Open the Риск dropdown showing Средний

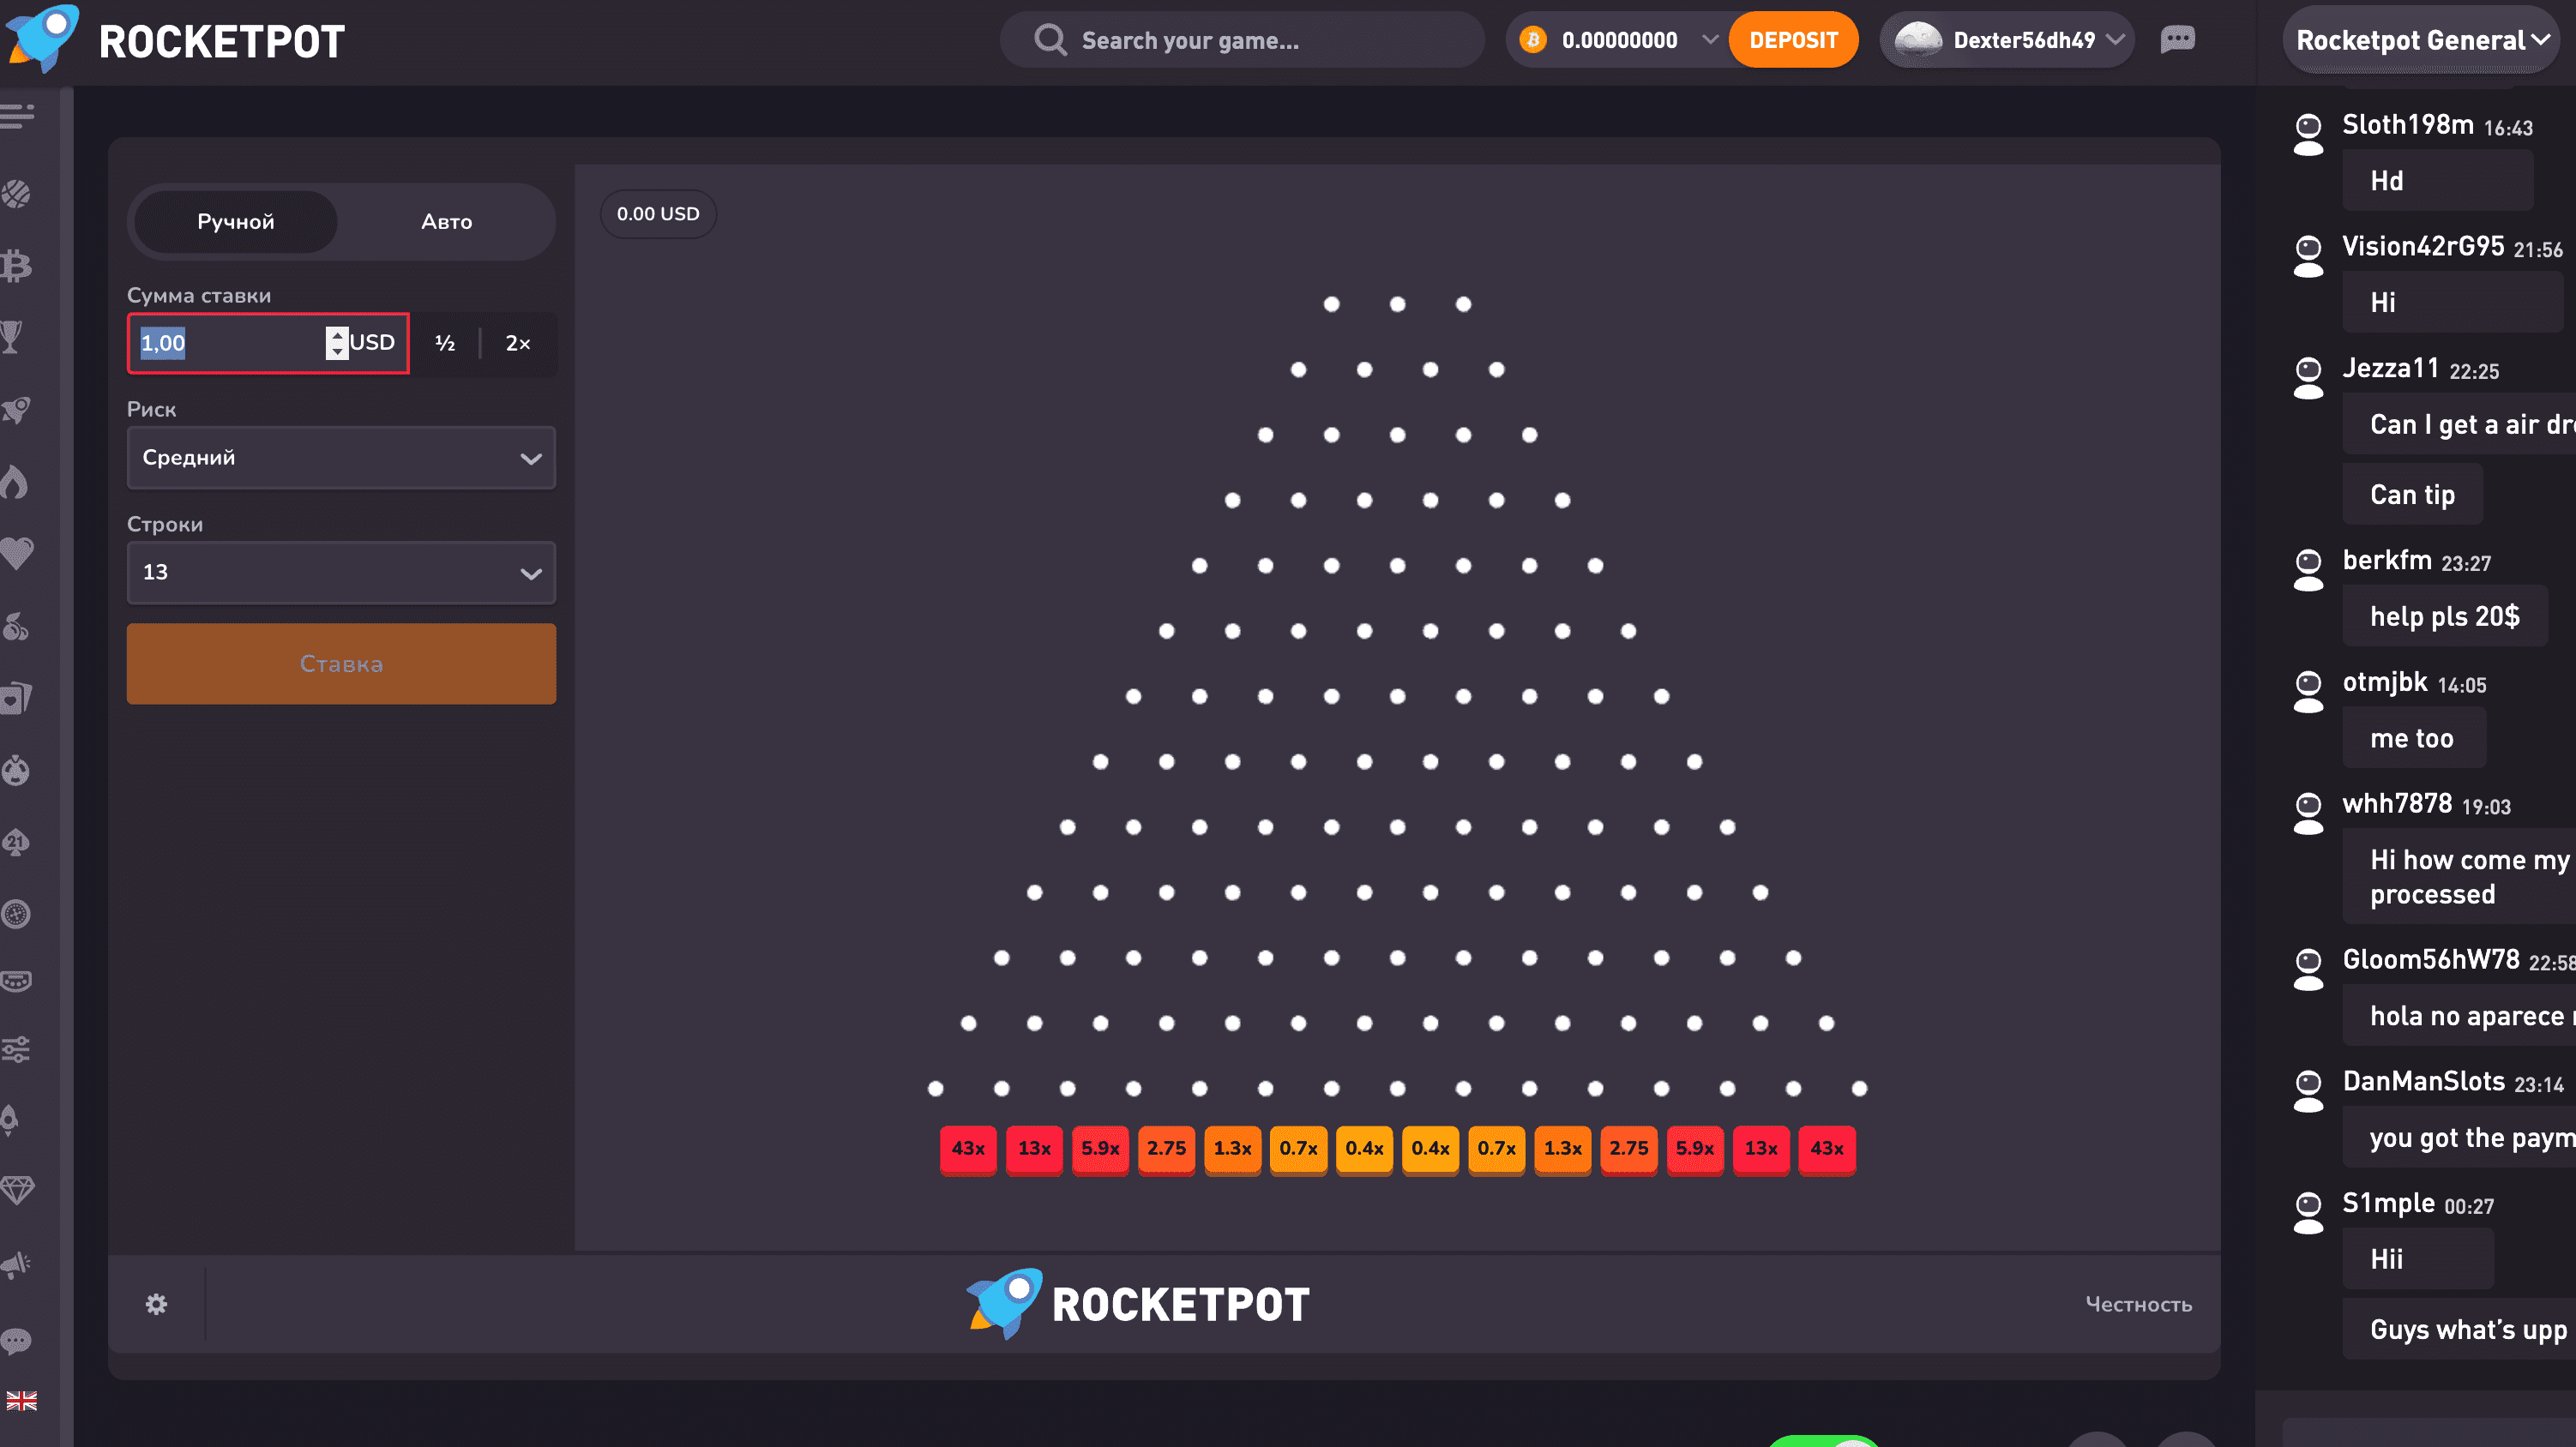pos(340,457)
